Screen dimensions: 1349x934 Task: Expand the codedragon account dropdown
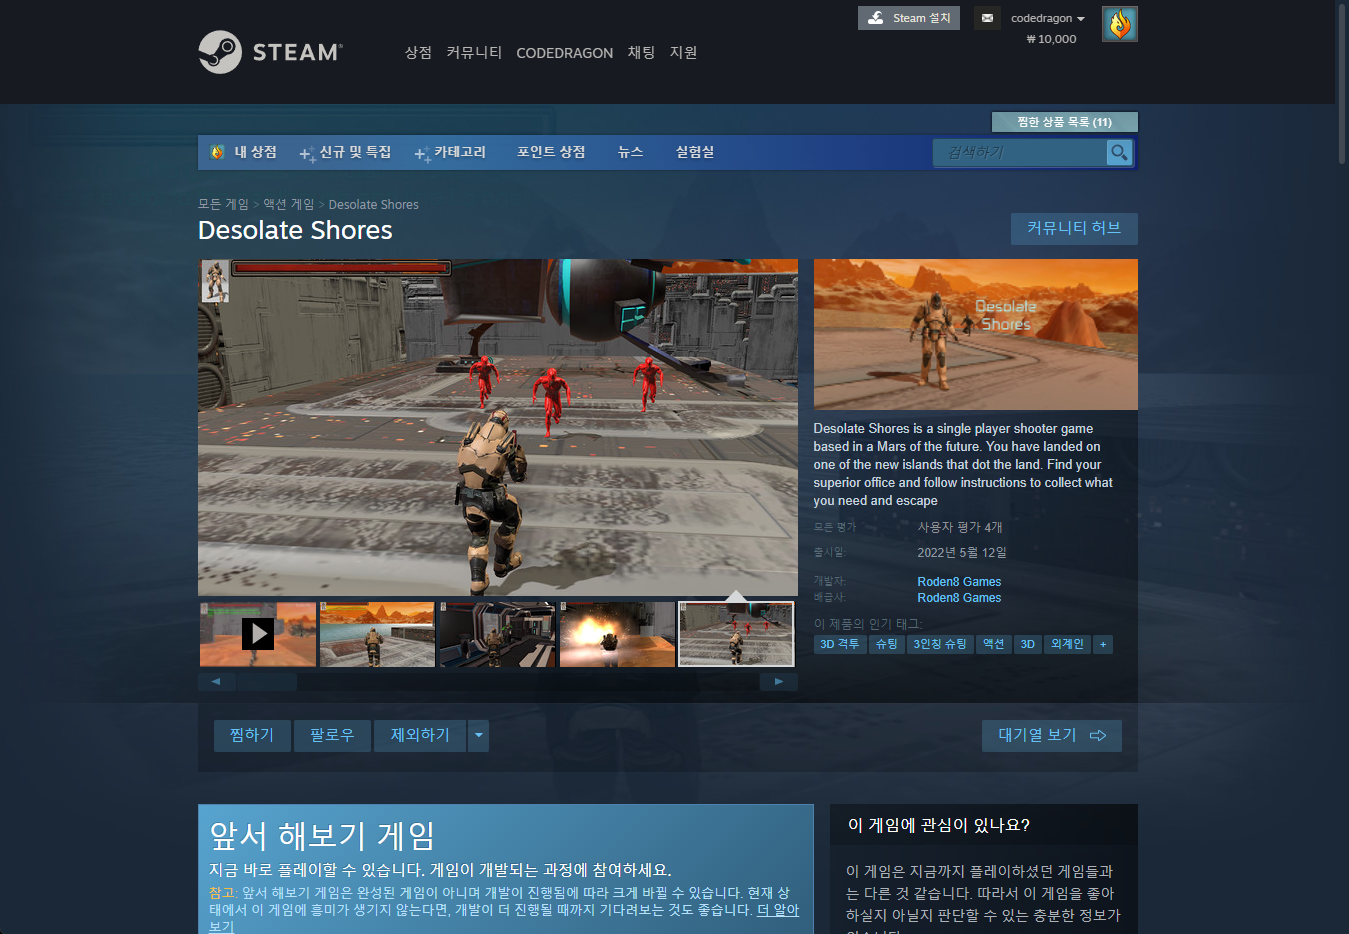(1047, 18)
